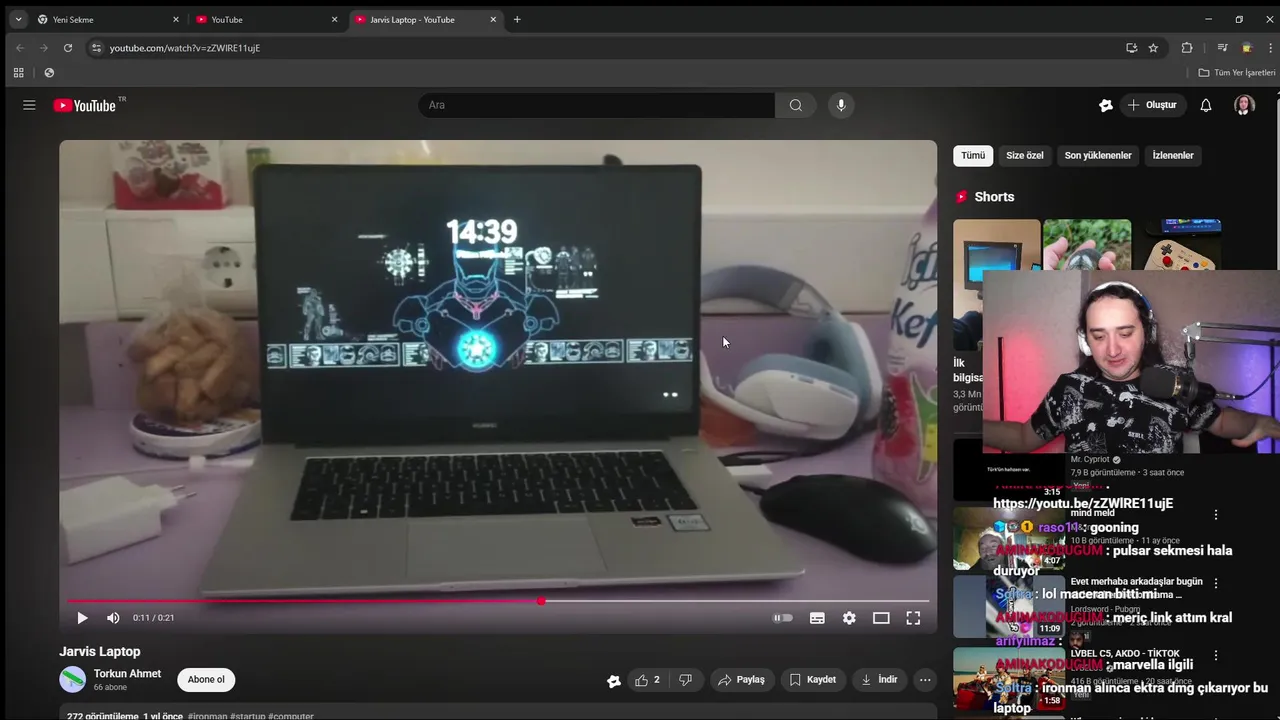Open the account avatar menu
The image size is (1280, 720).
tap(1244, 105)
